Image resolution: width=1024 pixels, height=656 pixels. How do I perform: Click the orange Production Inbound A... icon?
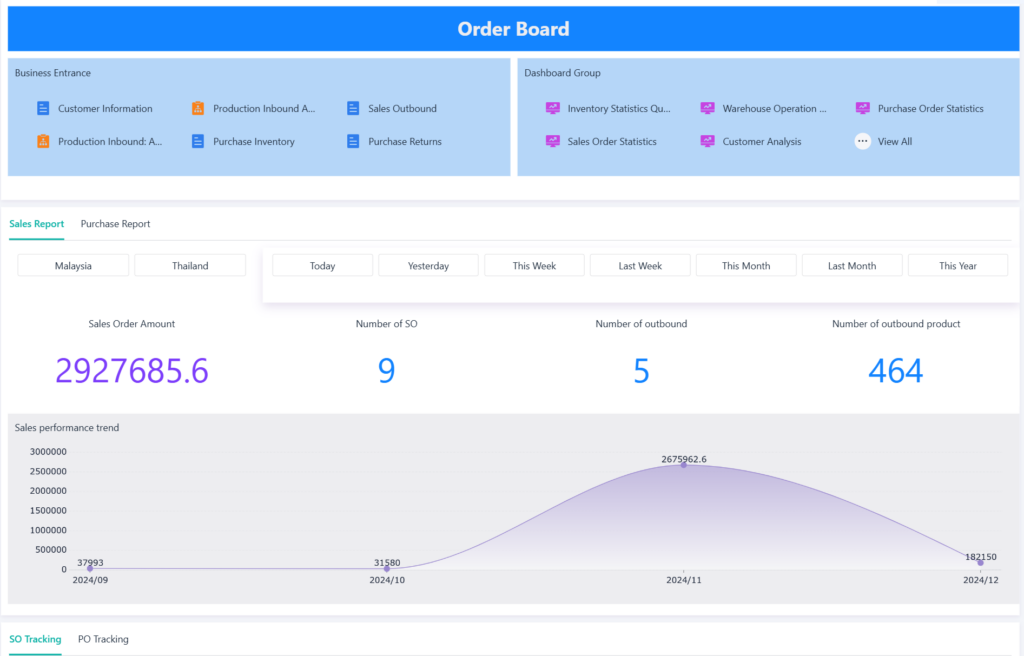[x=198, y=108]
